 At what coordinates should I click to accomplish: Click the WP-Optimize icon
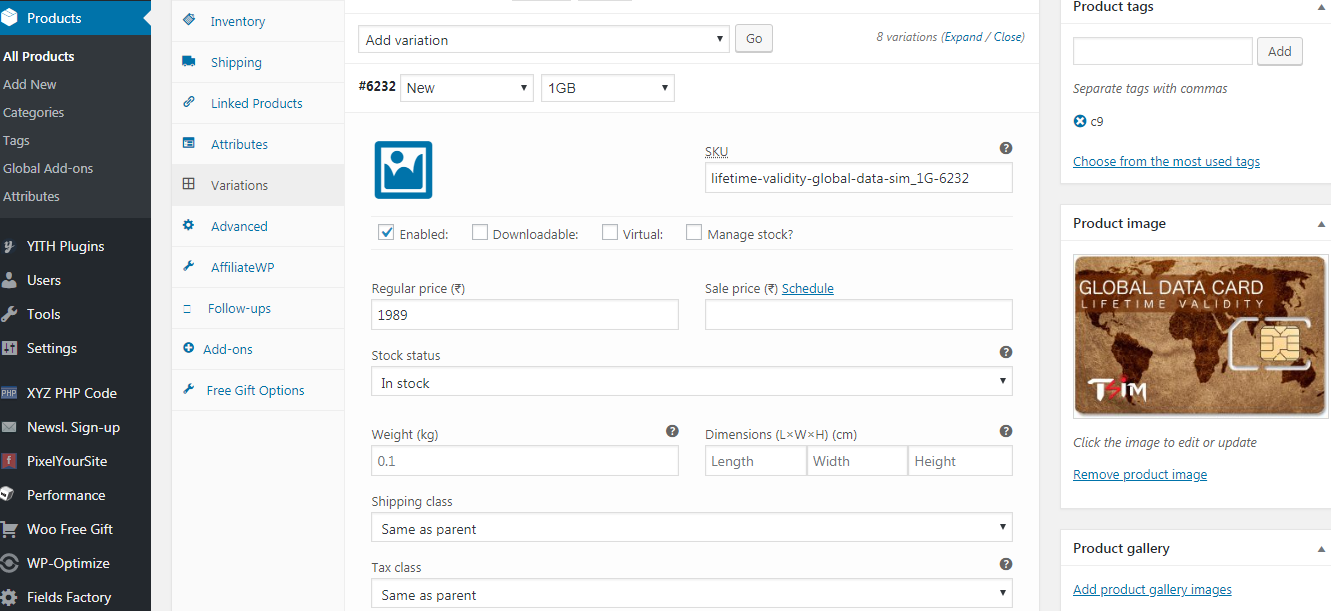pos(10,563)
